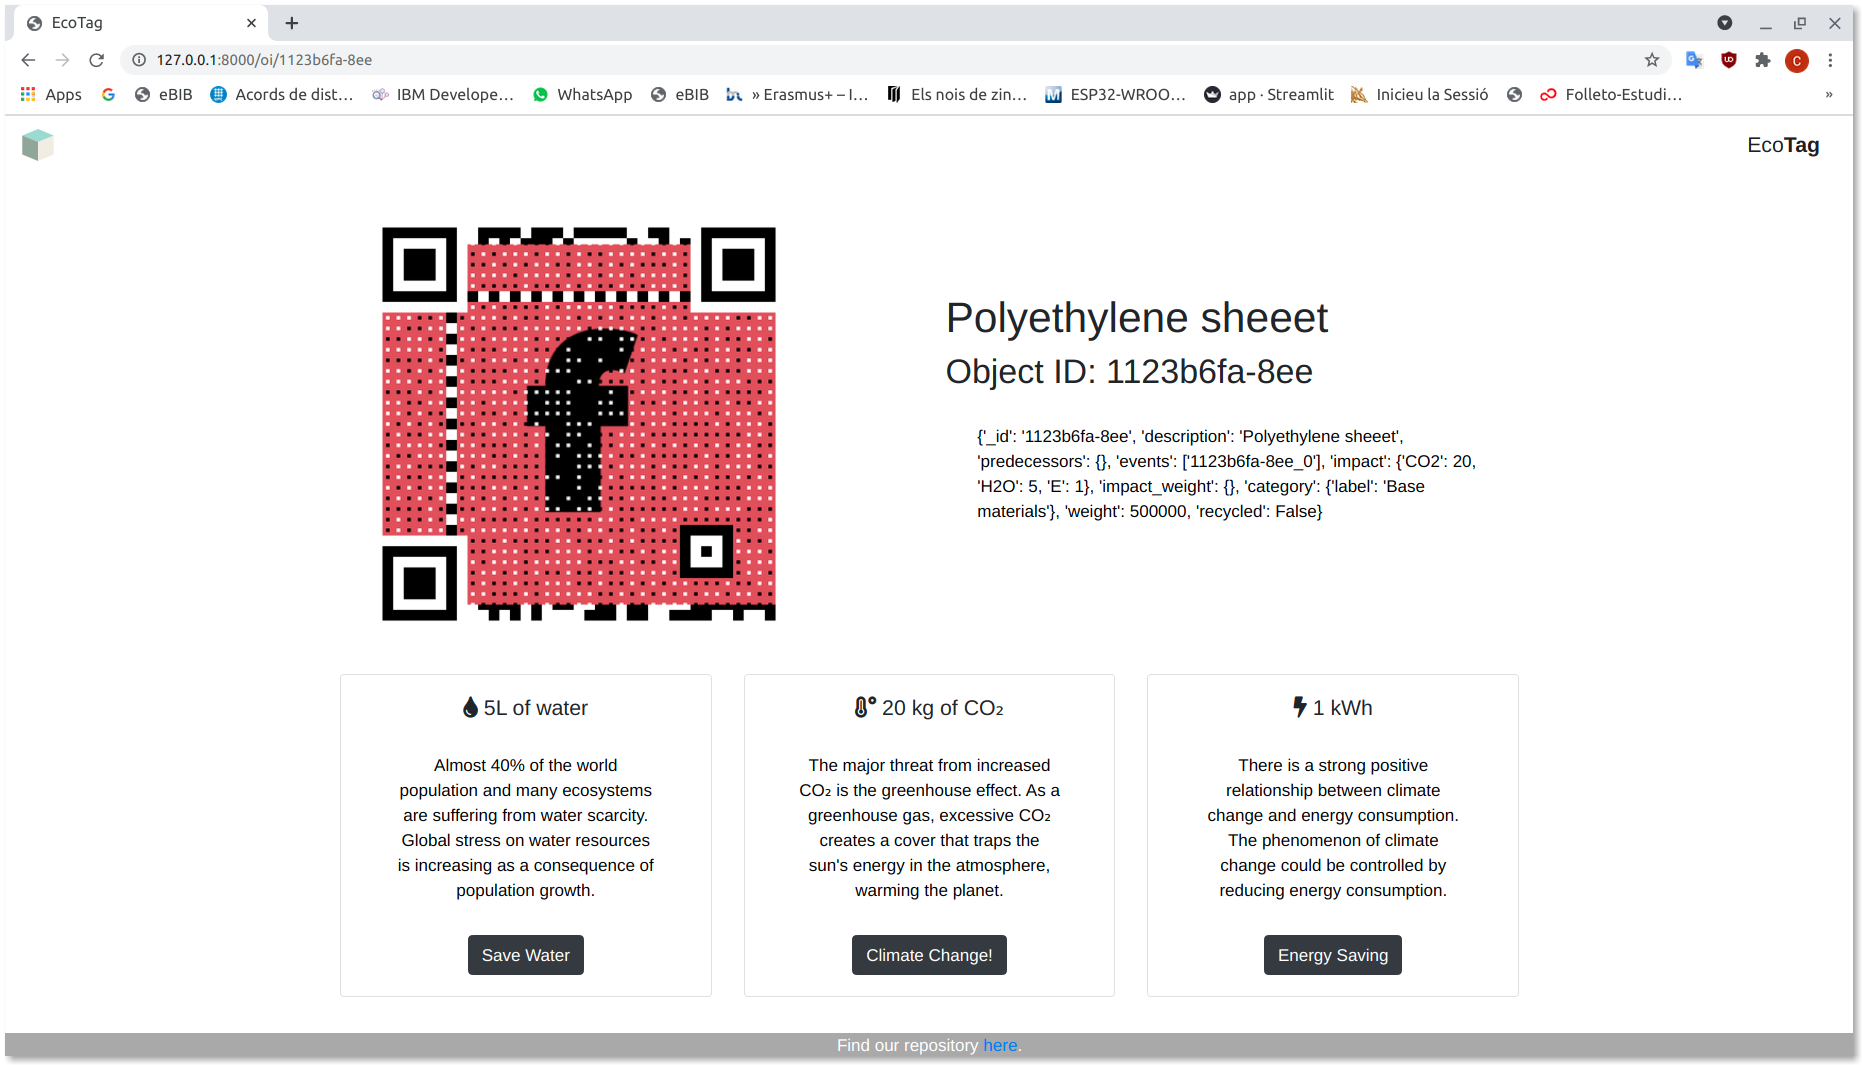This screenshot has width=1862, height=1065.
Task: Go back to previous page
Action: 28,60
